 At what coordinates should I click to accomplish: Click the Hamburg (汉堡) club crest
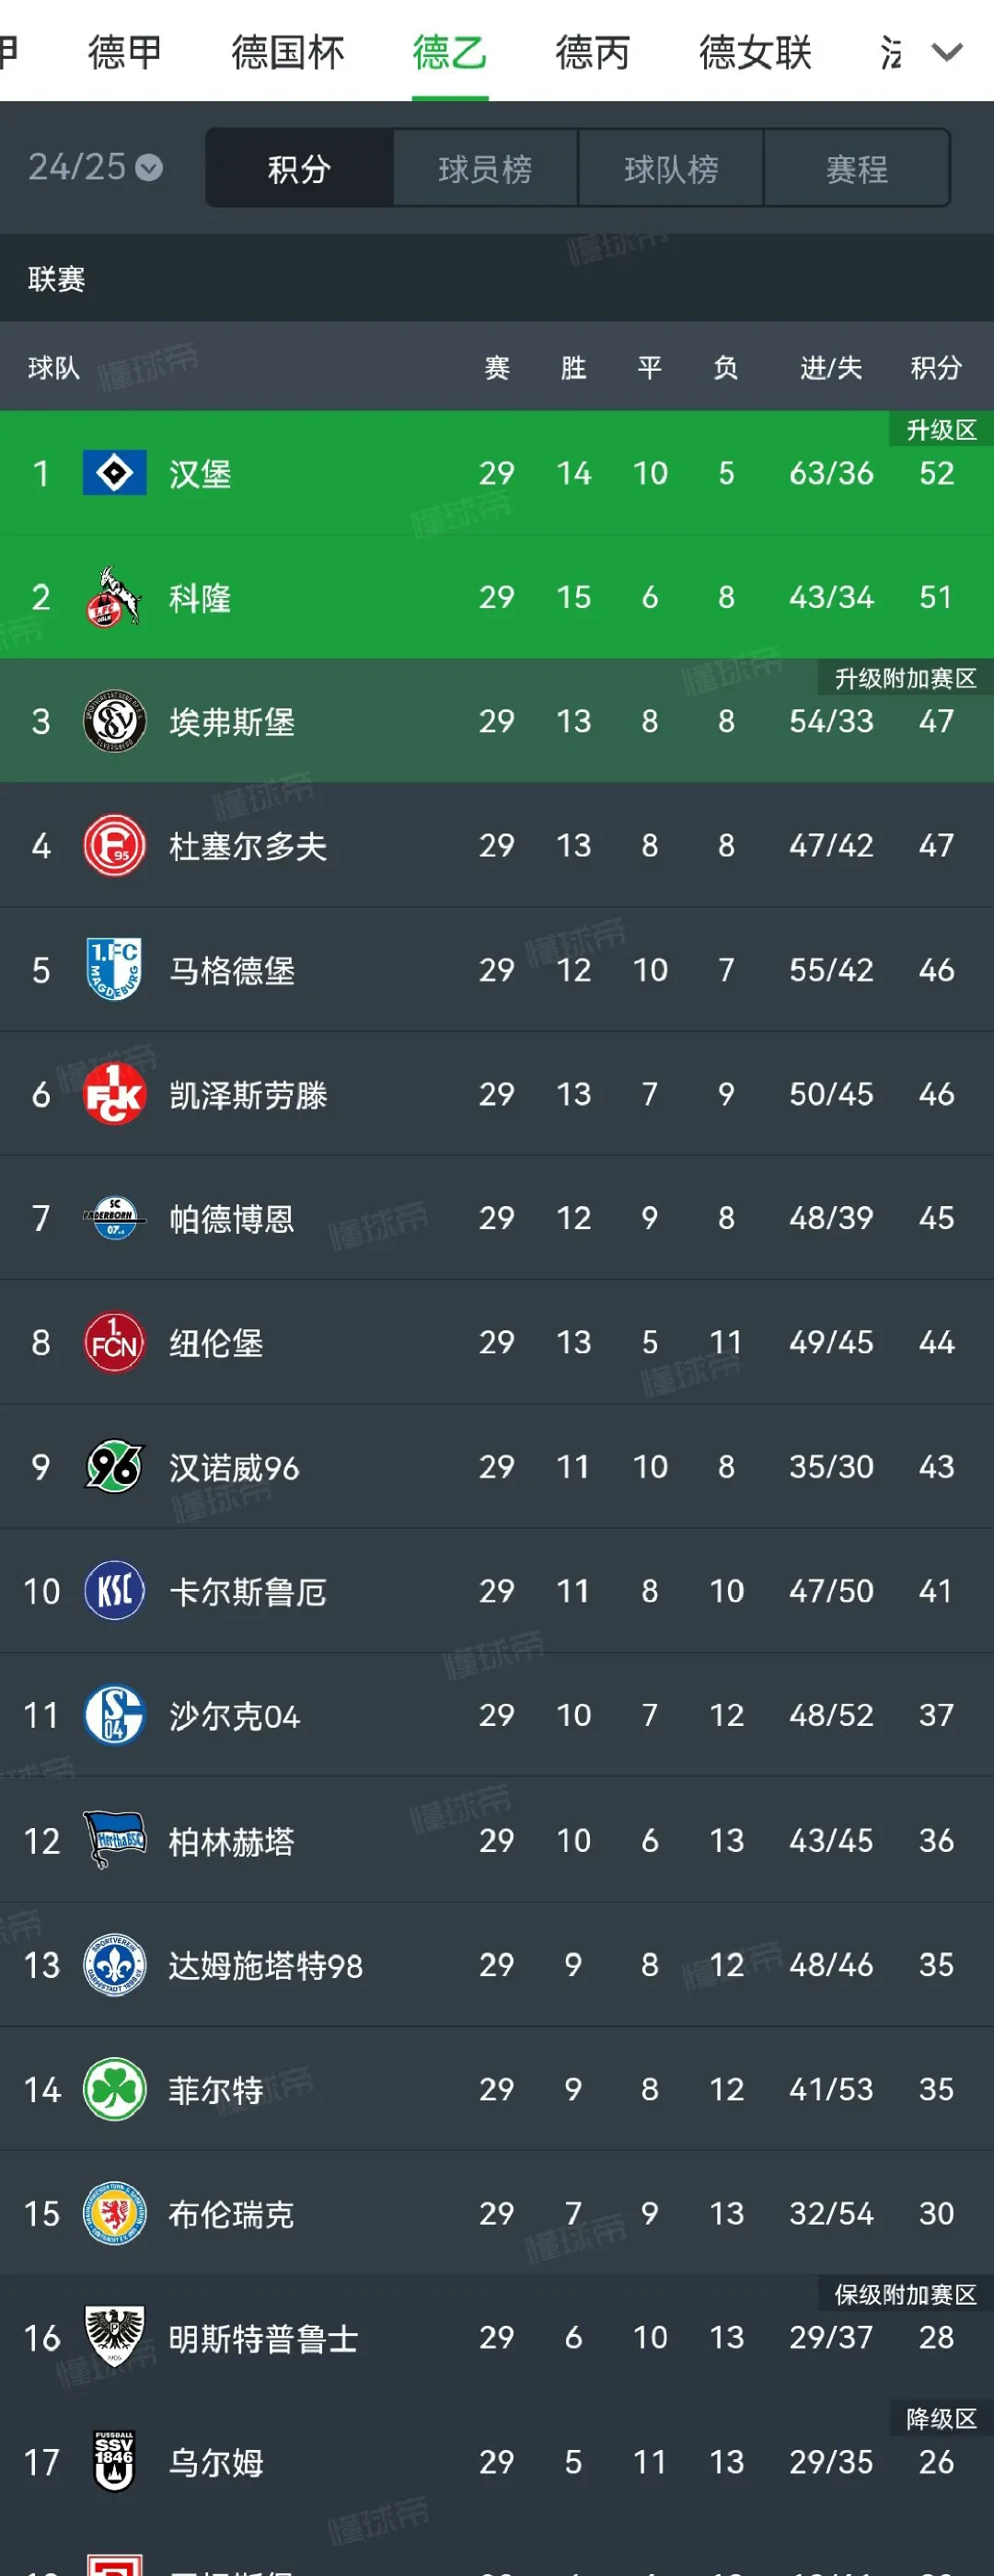114,473
